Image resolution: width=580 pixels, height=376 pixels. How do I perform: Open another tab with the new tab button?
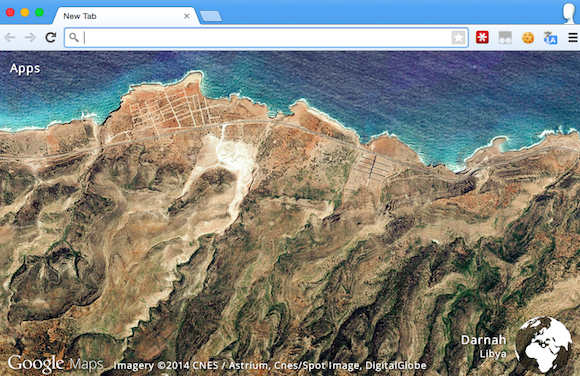click(210, 16)
